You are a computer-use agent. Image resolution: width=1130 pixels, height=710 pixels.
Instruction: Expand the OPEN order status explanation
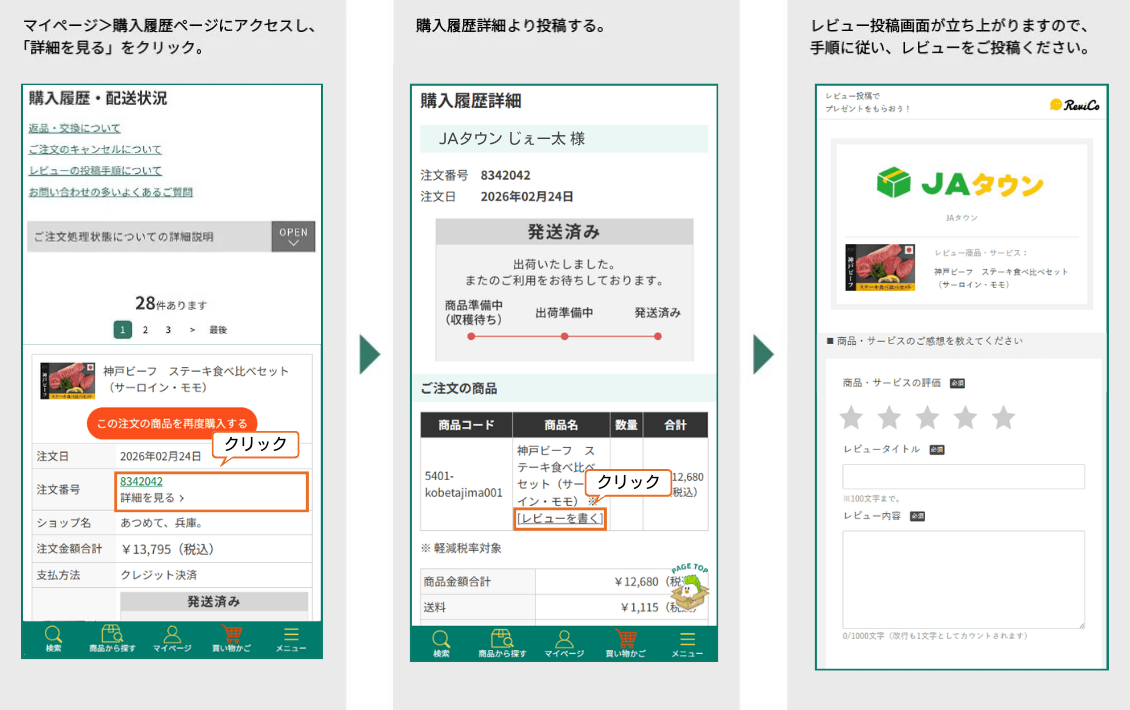pos(293,237)
